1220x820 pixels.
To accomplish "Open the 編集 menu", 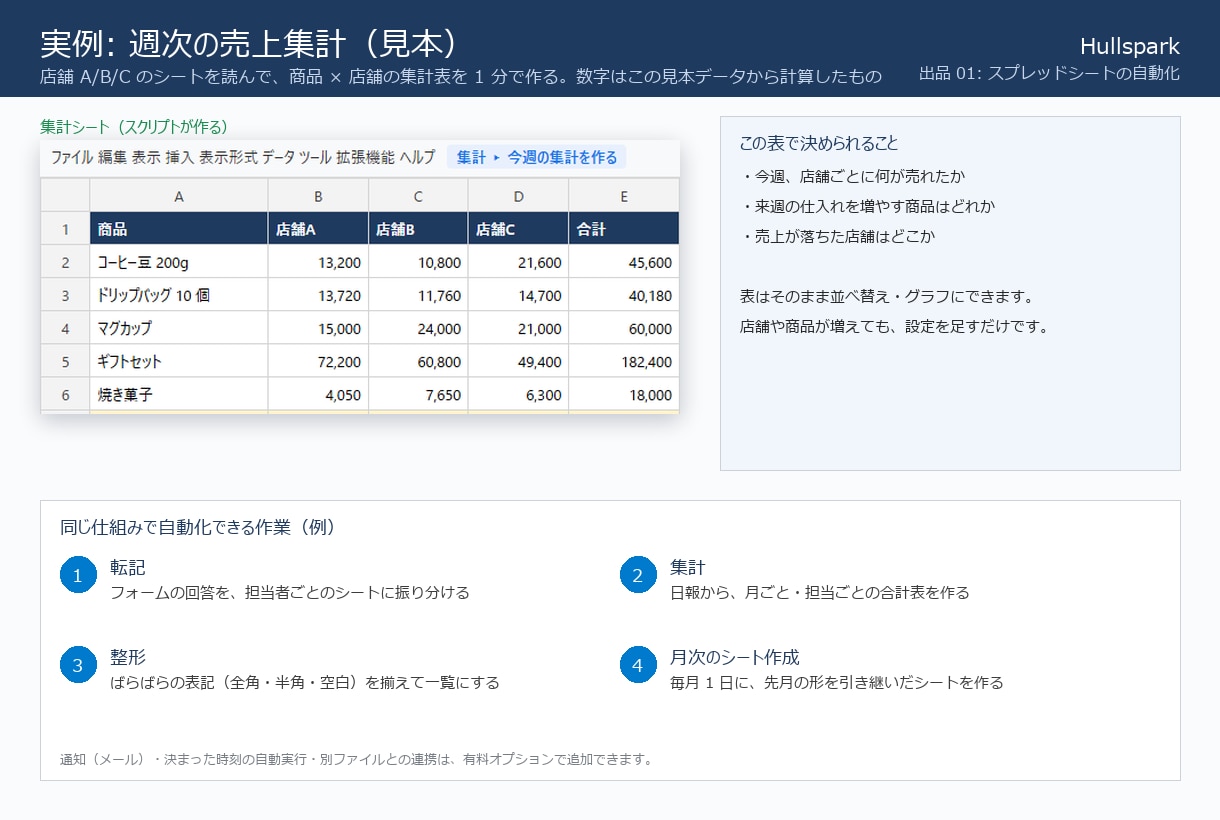I will point(113,157).
